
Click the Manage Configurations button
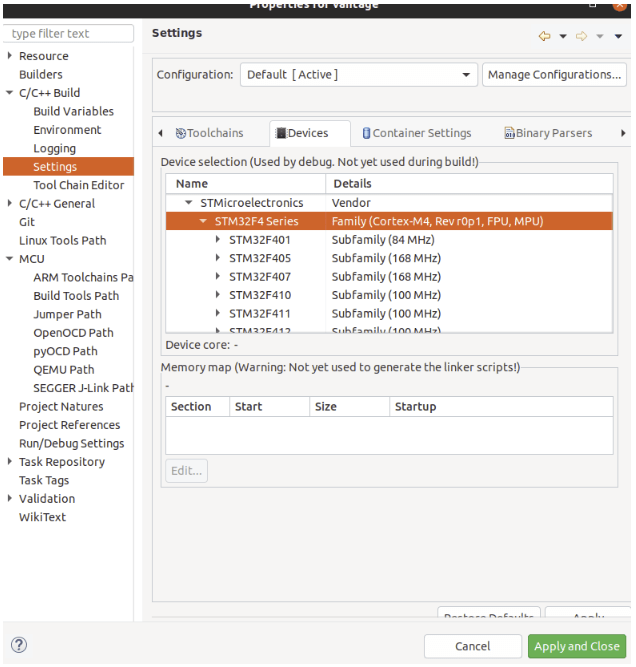tap(554, 75)
